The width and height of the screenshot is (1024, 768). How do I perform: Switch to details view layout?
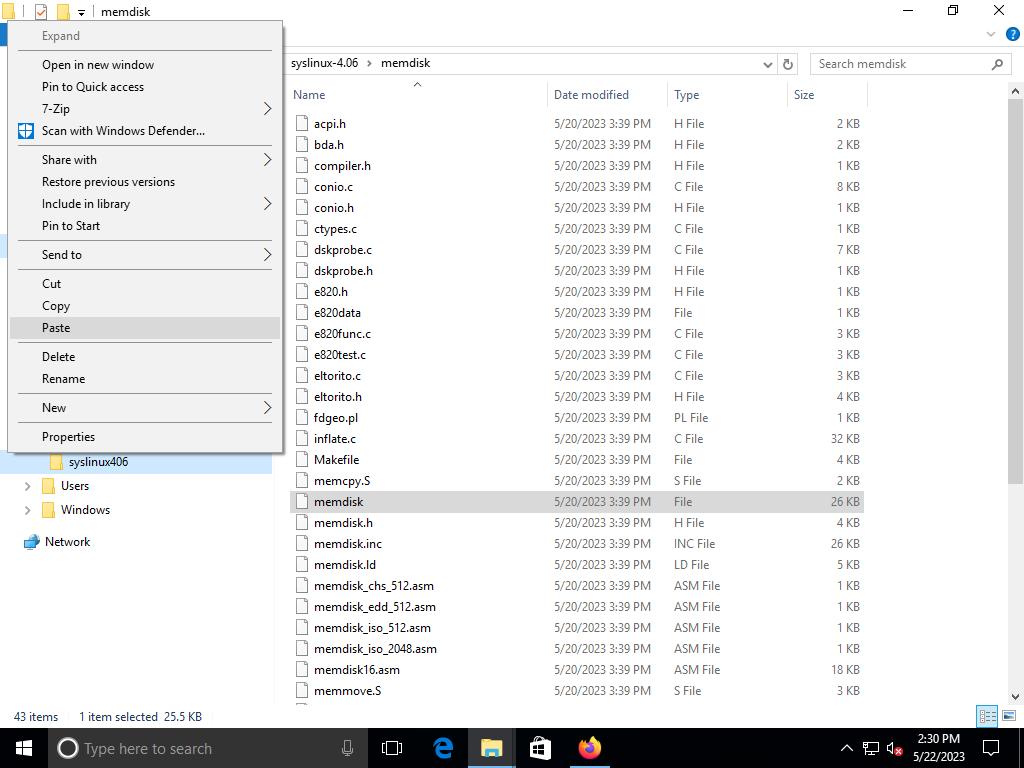(987, 716)
